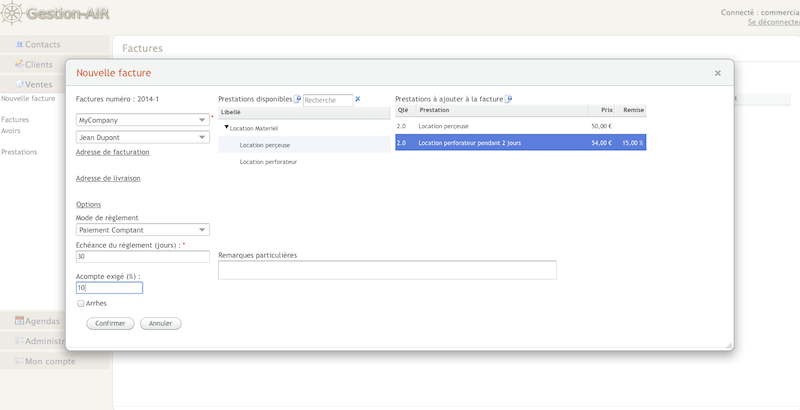800x410 pixels.
Task: Click the 15,00 % remise cell
Action: (x=633, y=143)
